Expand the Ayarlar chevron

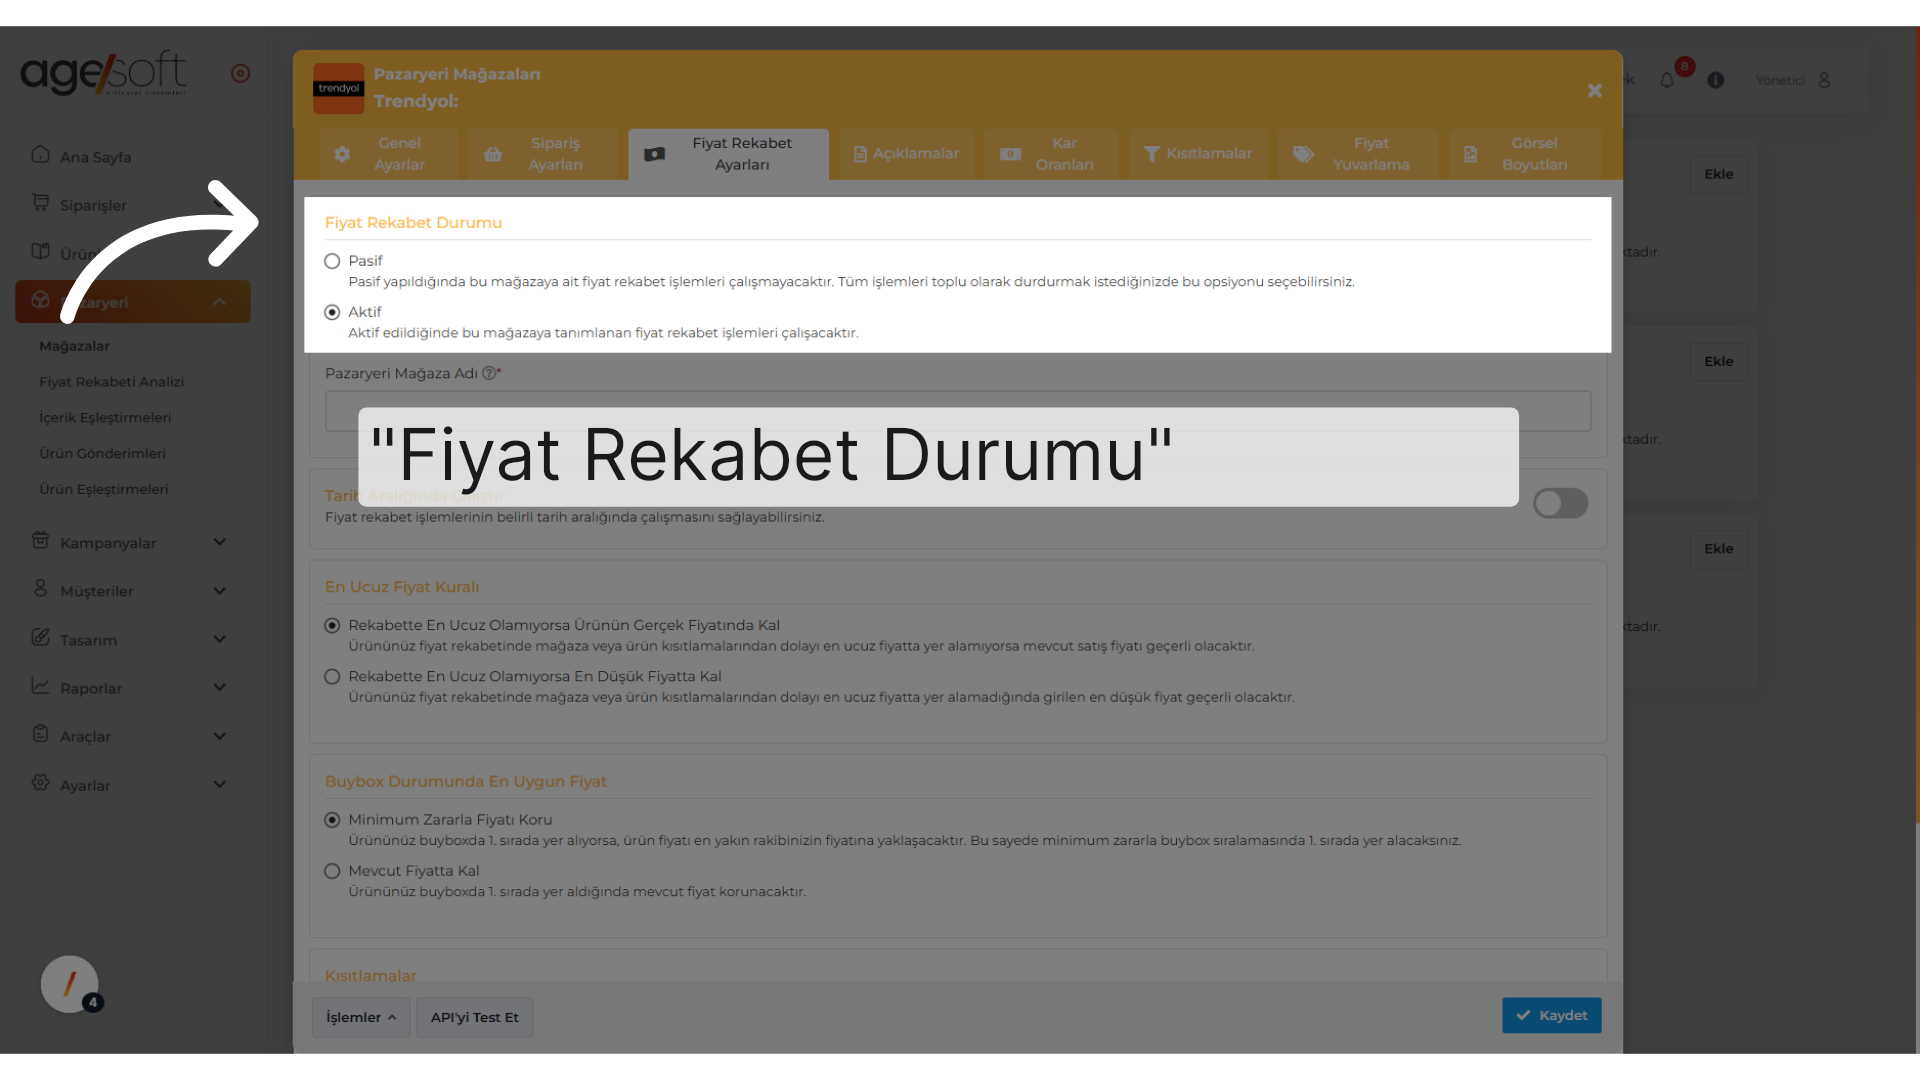(x=219, y=784)
